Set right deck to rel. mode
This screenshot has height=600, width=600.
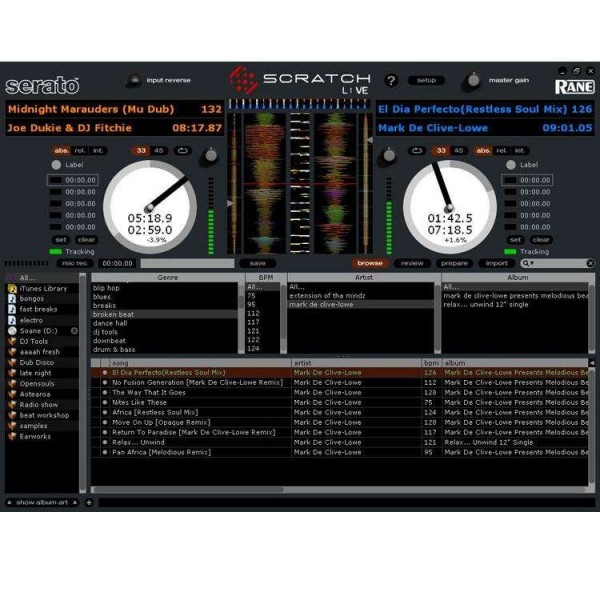502,151
